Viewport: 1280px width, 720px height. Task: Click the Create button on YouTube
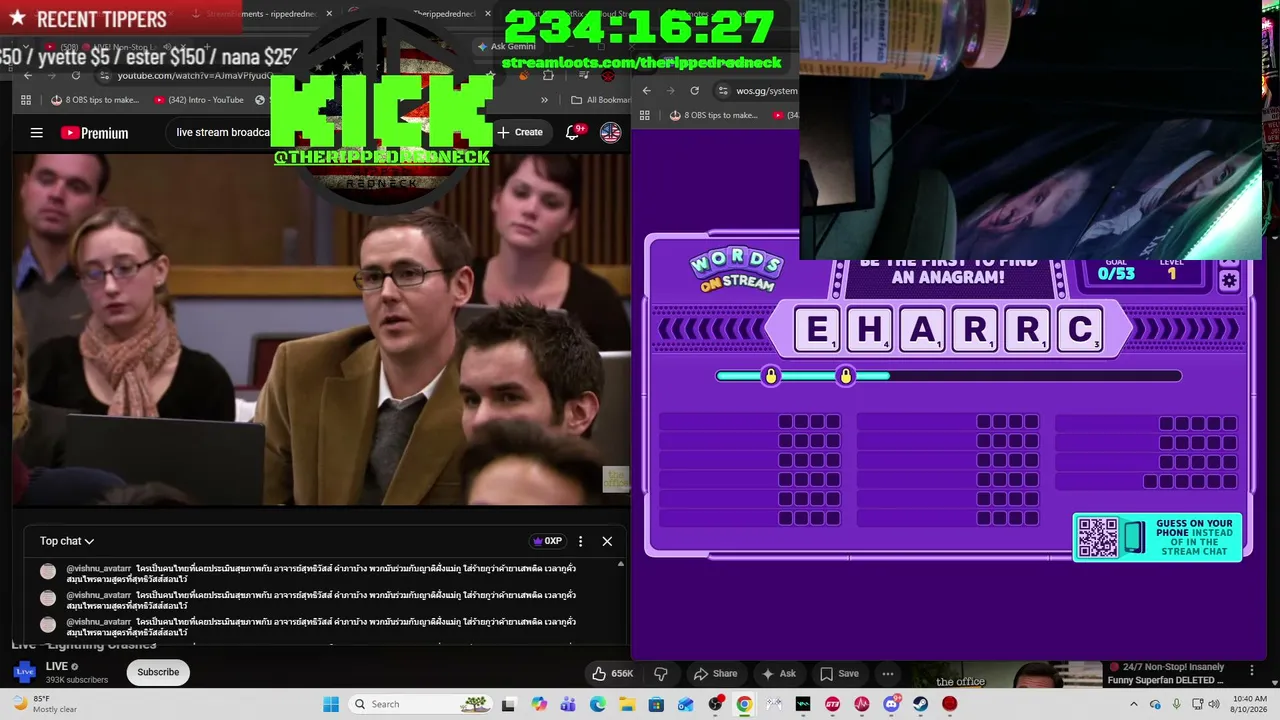click(x=520, y=132)
